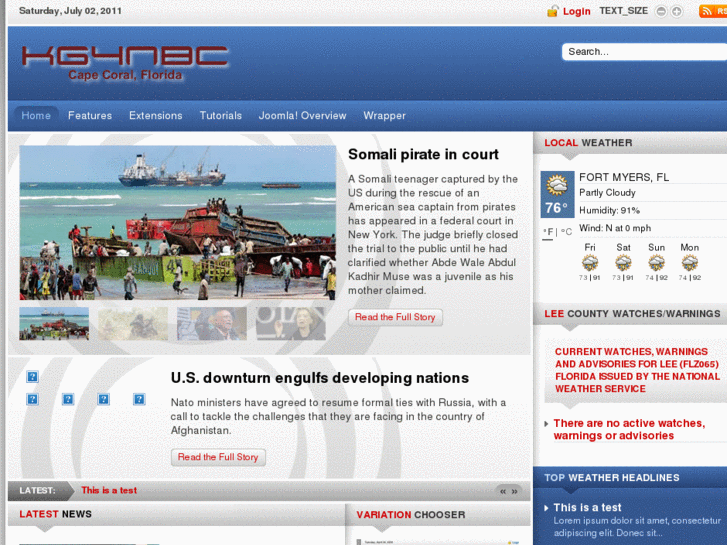Click the Wind: N at 0 mph value
727x545 pixels.
[615, 228]
